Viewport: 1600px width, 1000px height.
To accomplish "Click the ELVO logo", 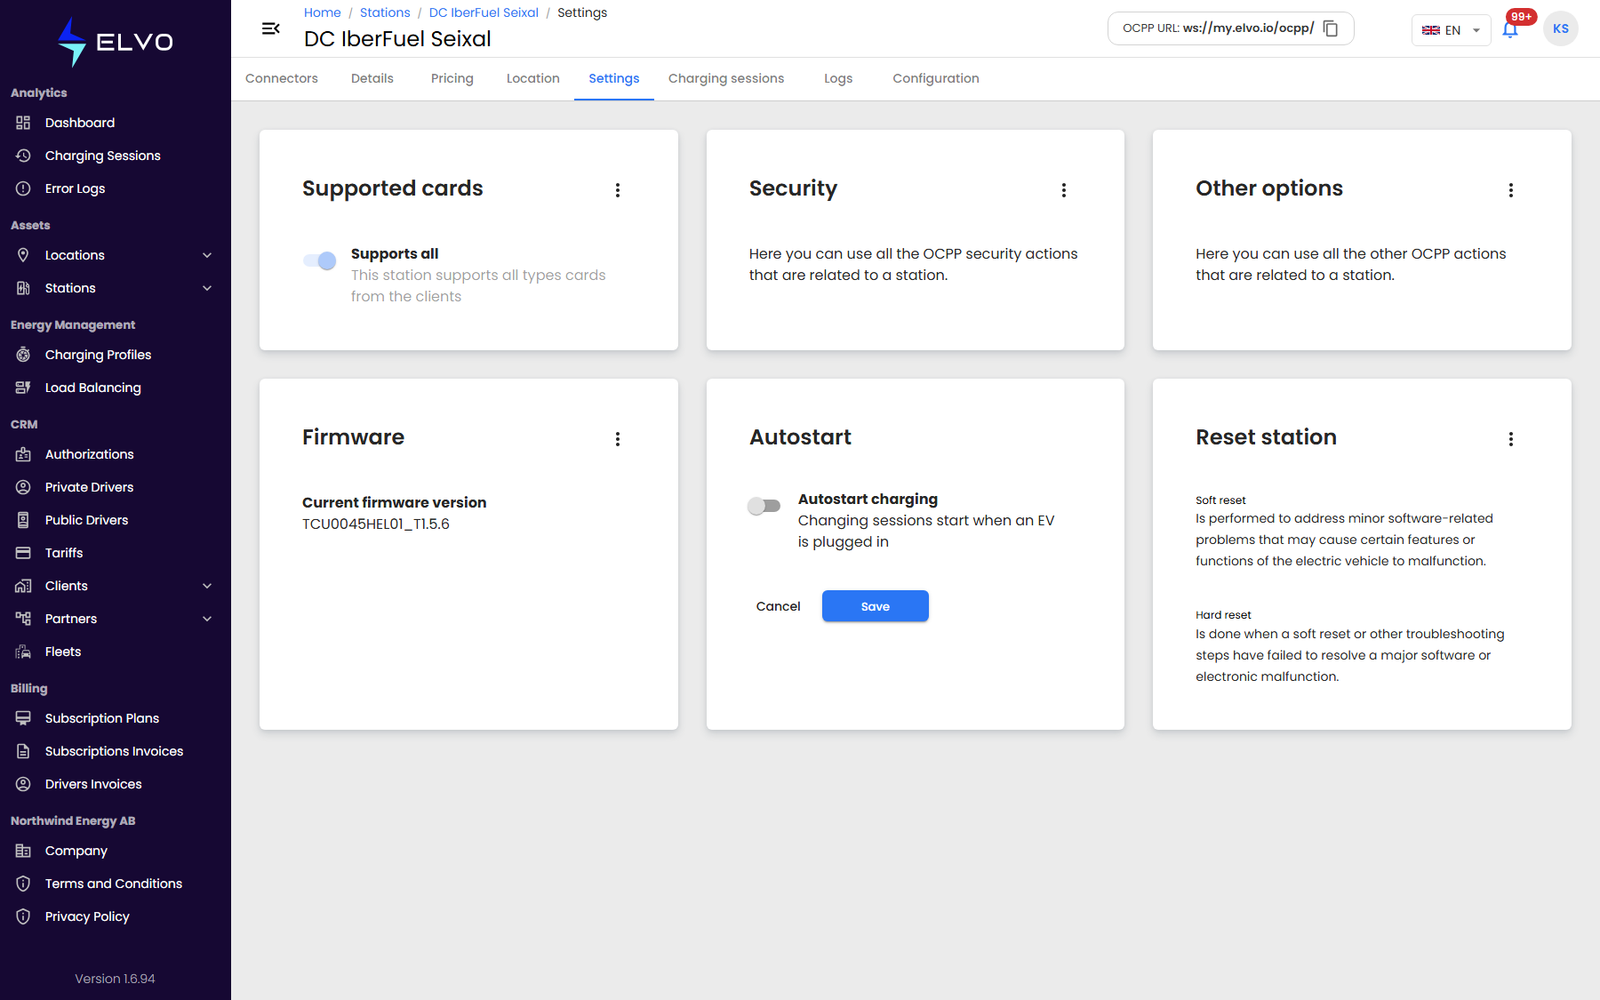I will (x=115, y=42).
